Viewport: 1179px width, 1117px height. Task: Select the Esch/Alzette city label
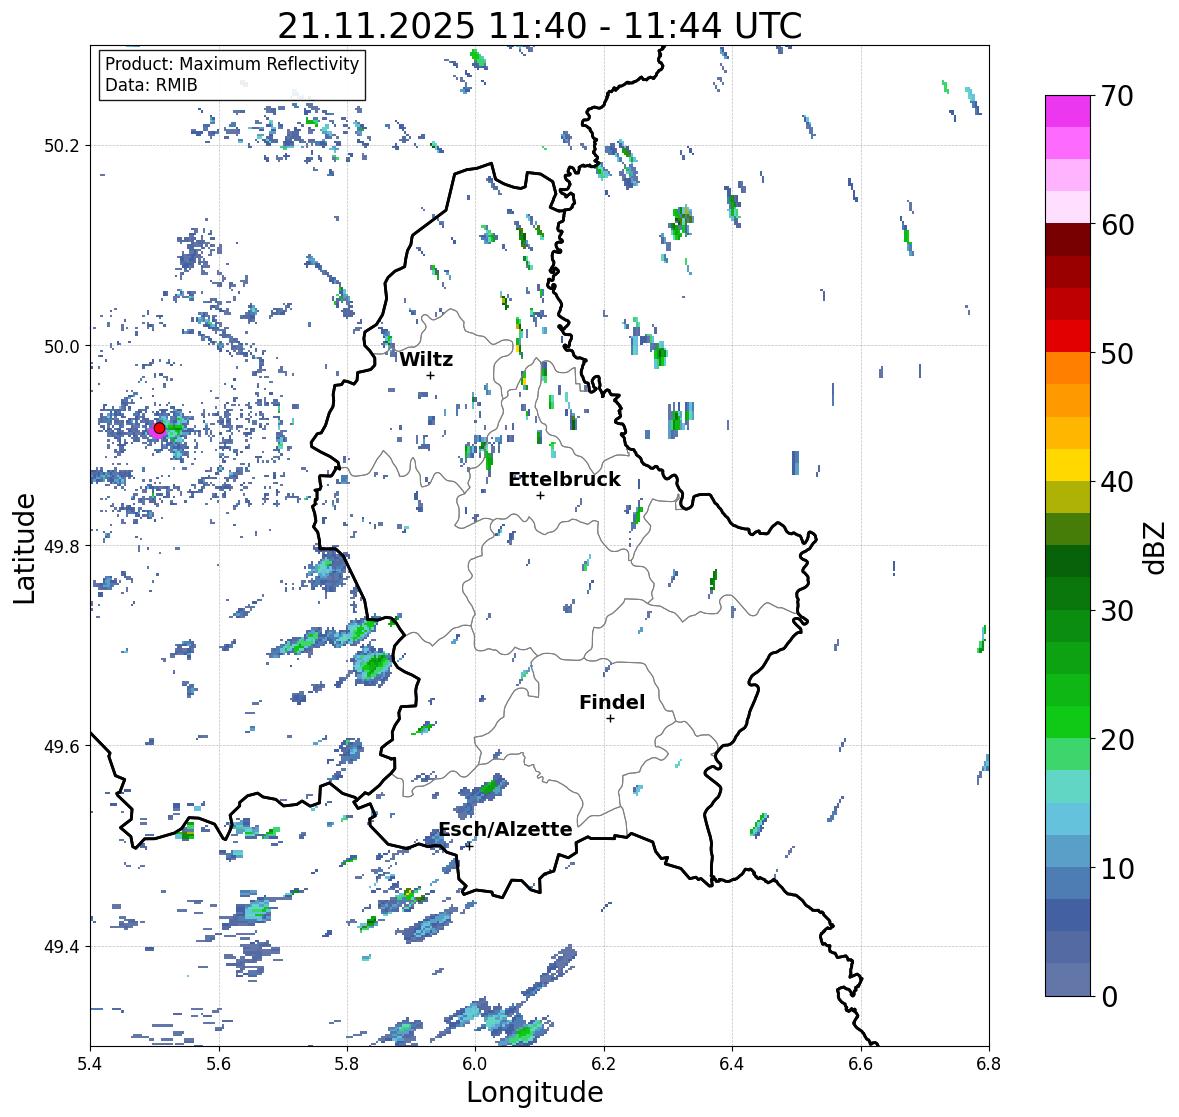505,829
